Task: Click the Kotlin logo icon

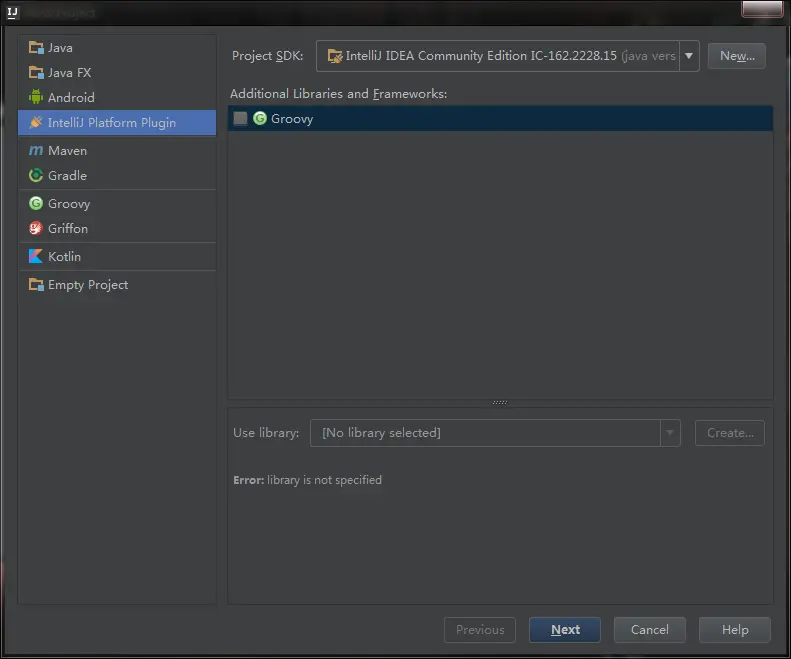Action: 36,256
